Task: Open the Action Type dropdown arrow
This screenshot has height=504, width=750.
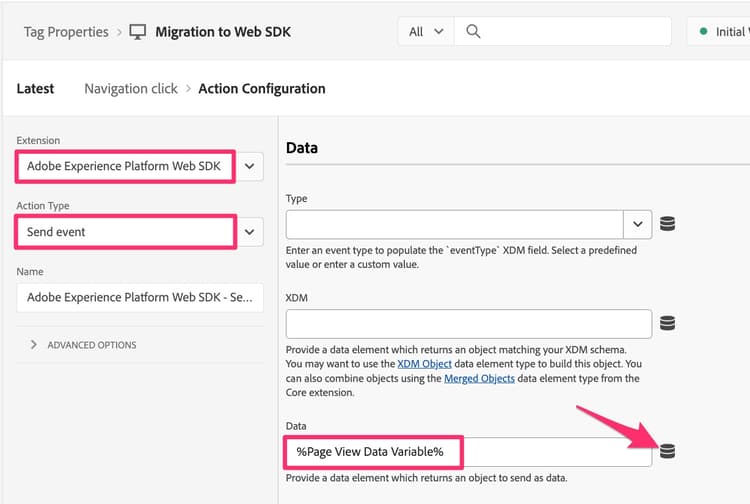Action: tap(249, 232)
